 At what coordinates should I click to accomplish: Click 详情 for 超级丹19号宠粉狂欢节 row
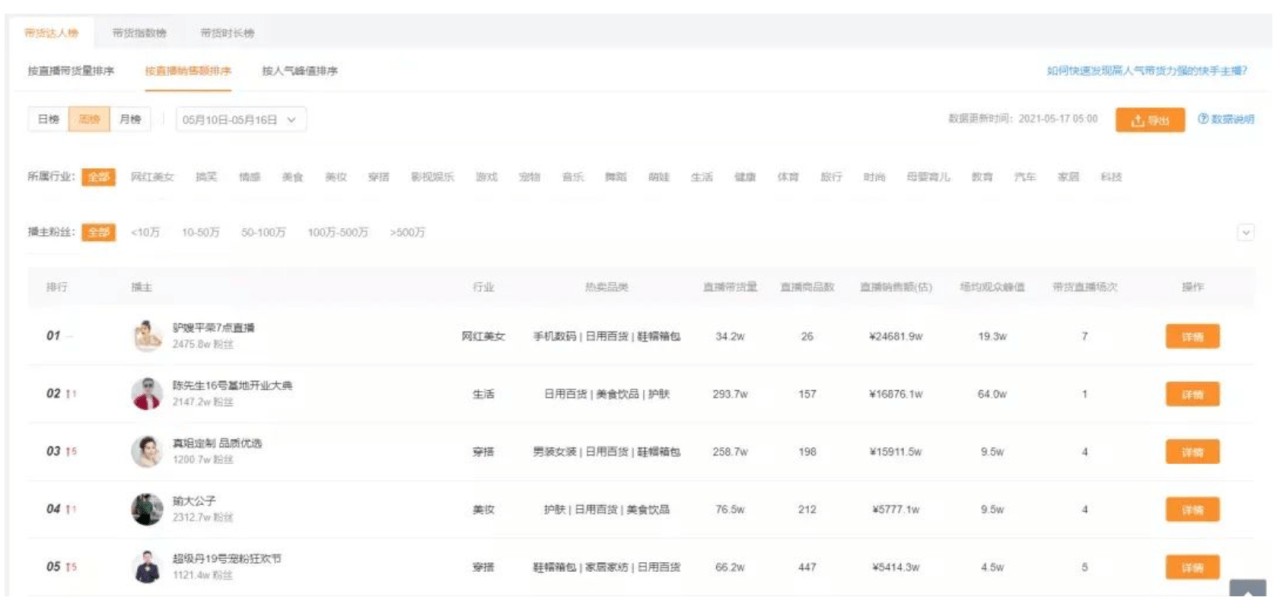1195,566
